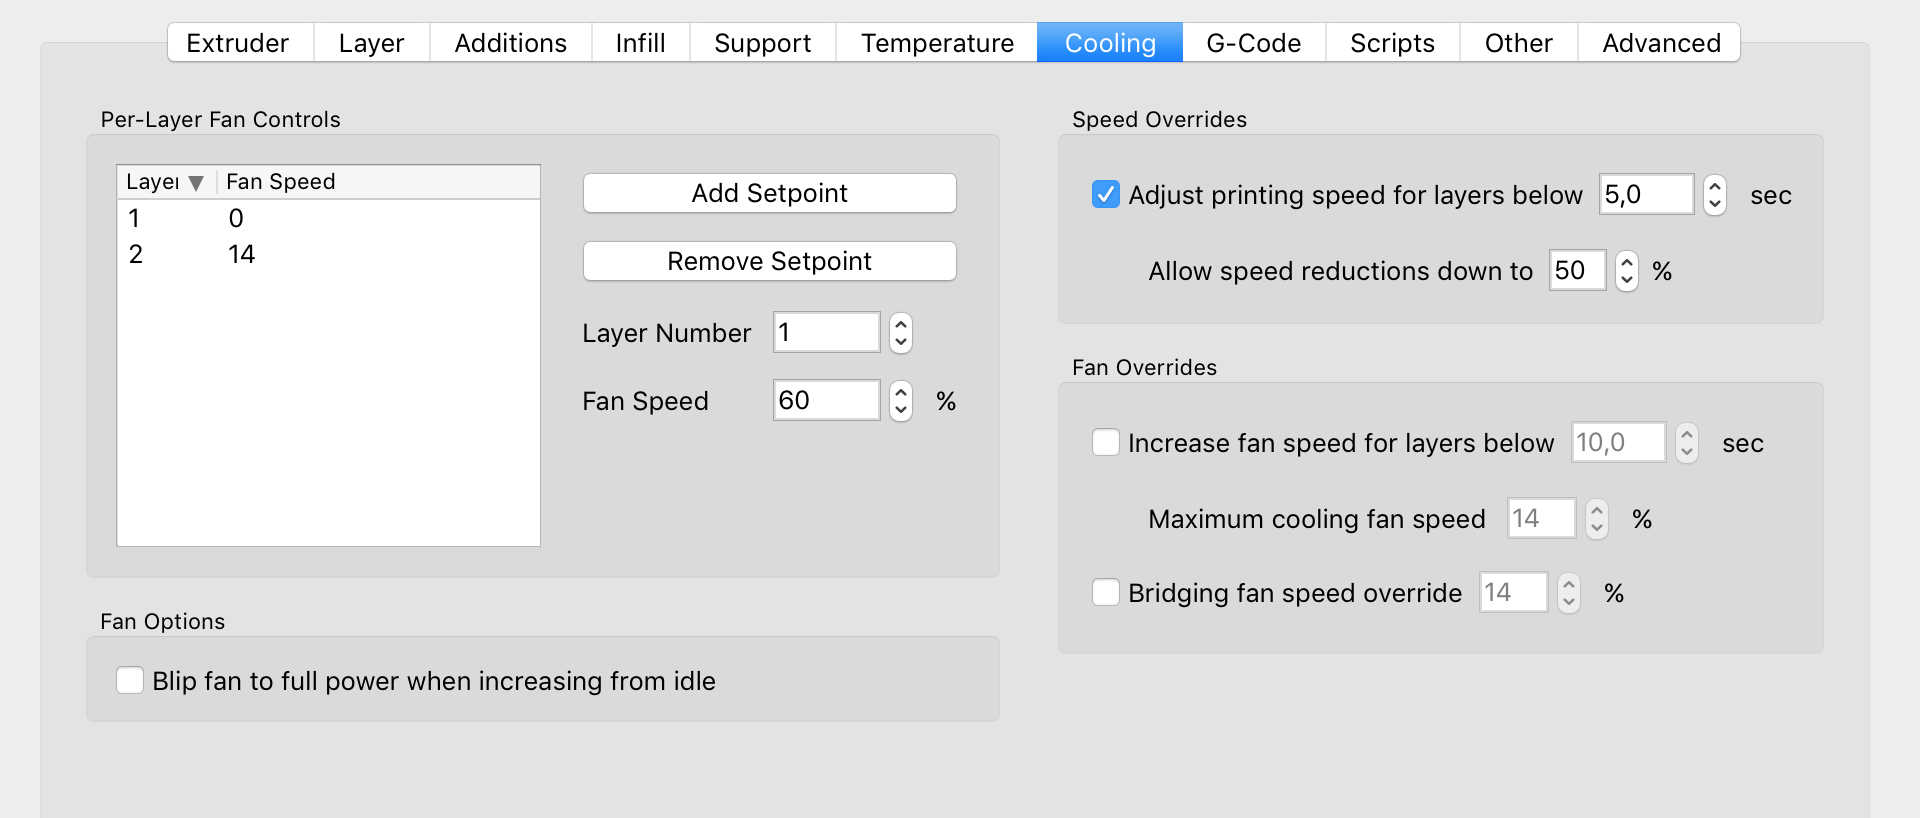The image size is (1920, 818).
Task: Click into the Layer Number input field
Action: (x=825, y=332)
